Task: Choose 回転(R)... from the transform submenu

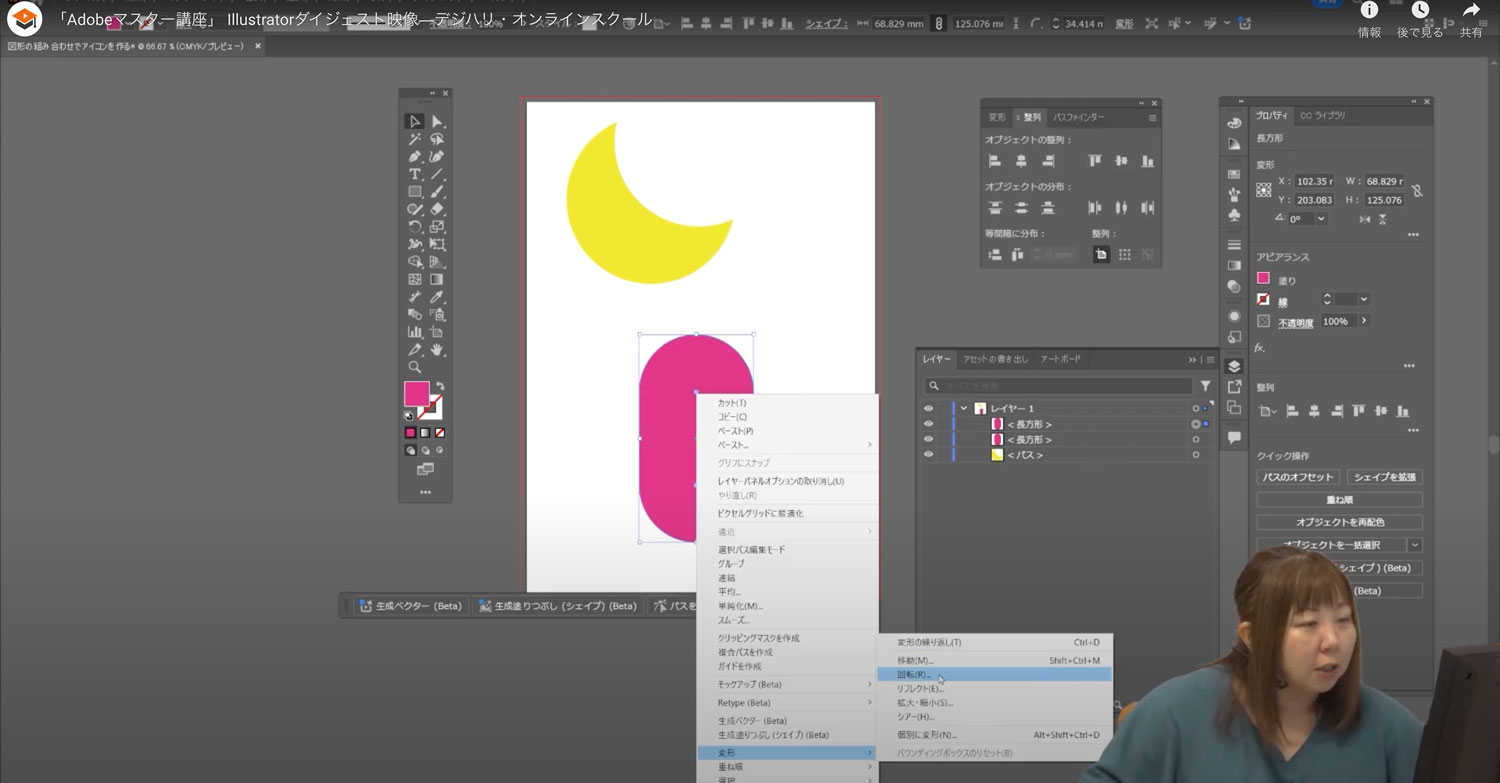Action: (914, 675)
